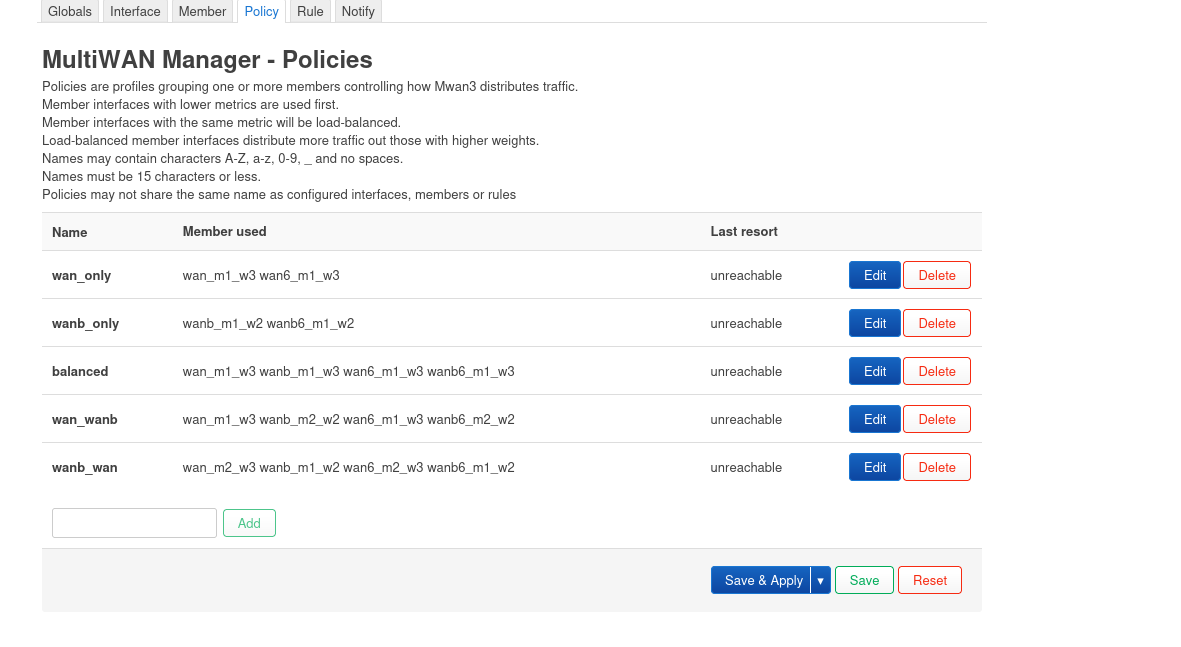Select the wanb_only policy name
Viewport: 1181px width, 647px height.
coord(85,324)
